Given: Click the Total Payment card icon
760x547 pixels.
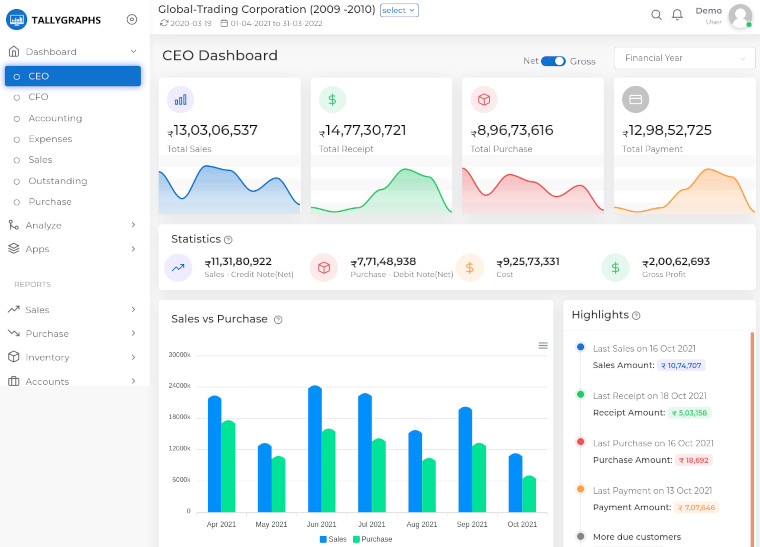Looking at the screenshot, I should tap(636, 100).
